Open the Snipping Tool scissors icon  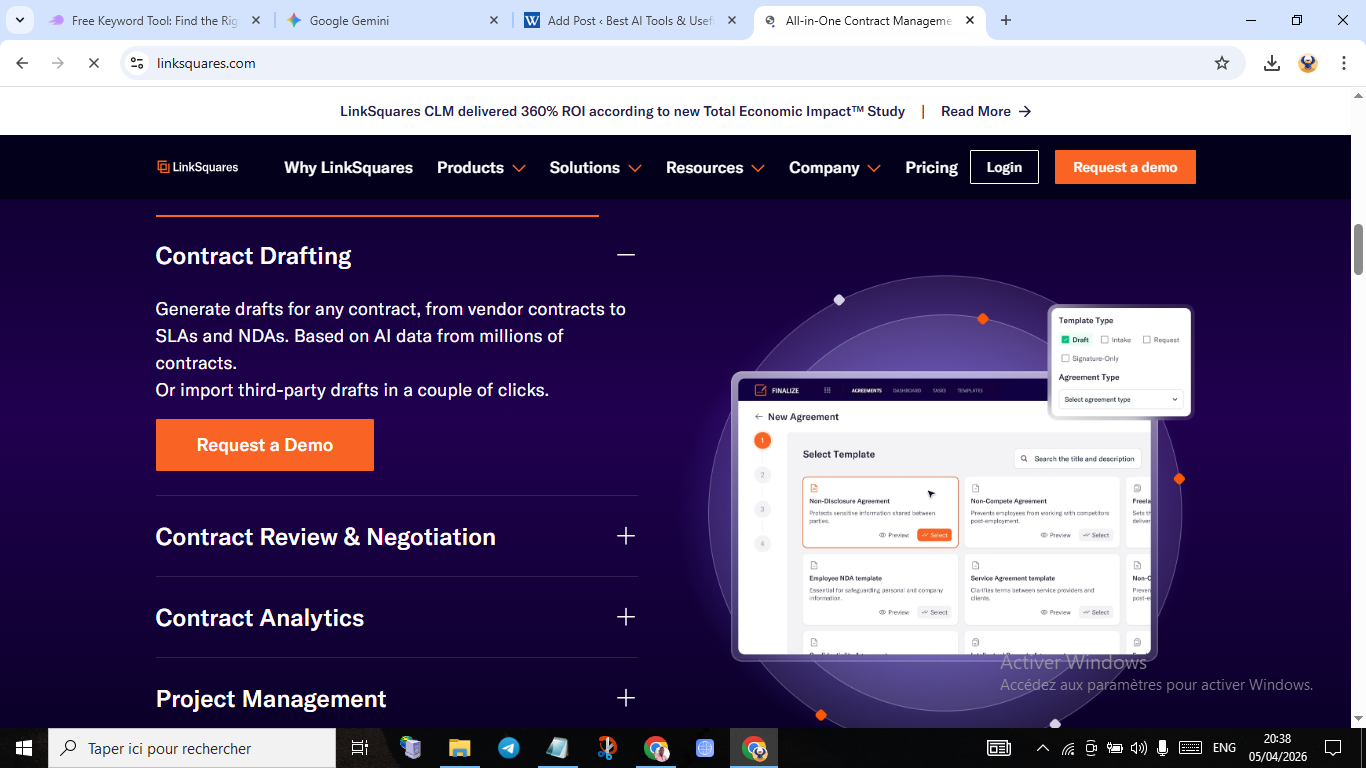coord(606,748)
